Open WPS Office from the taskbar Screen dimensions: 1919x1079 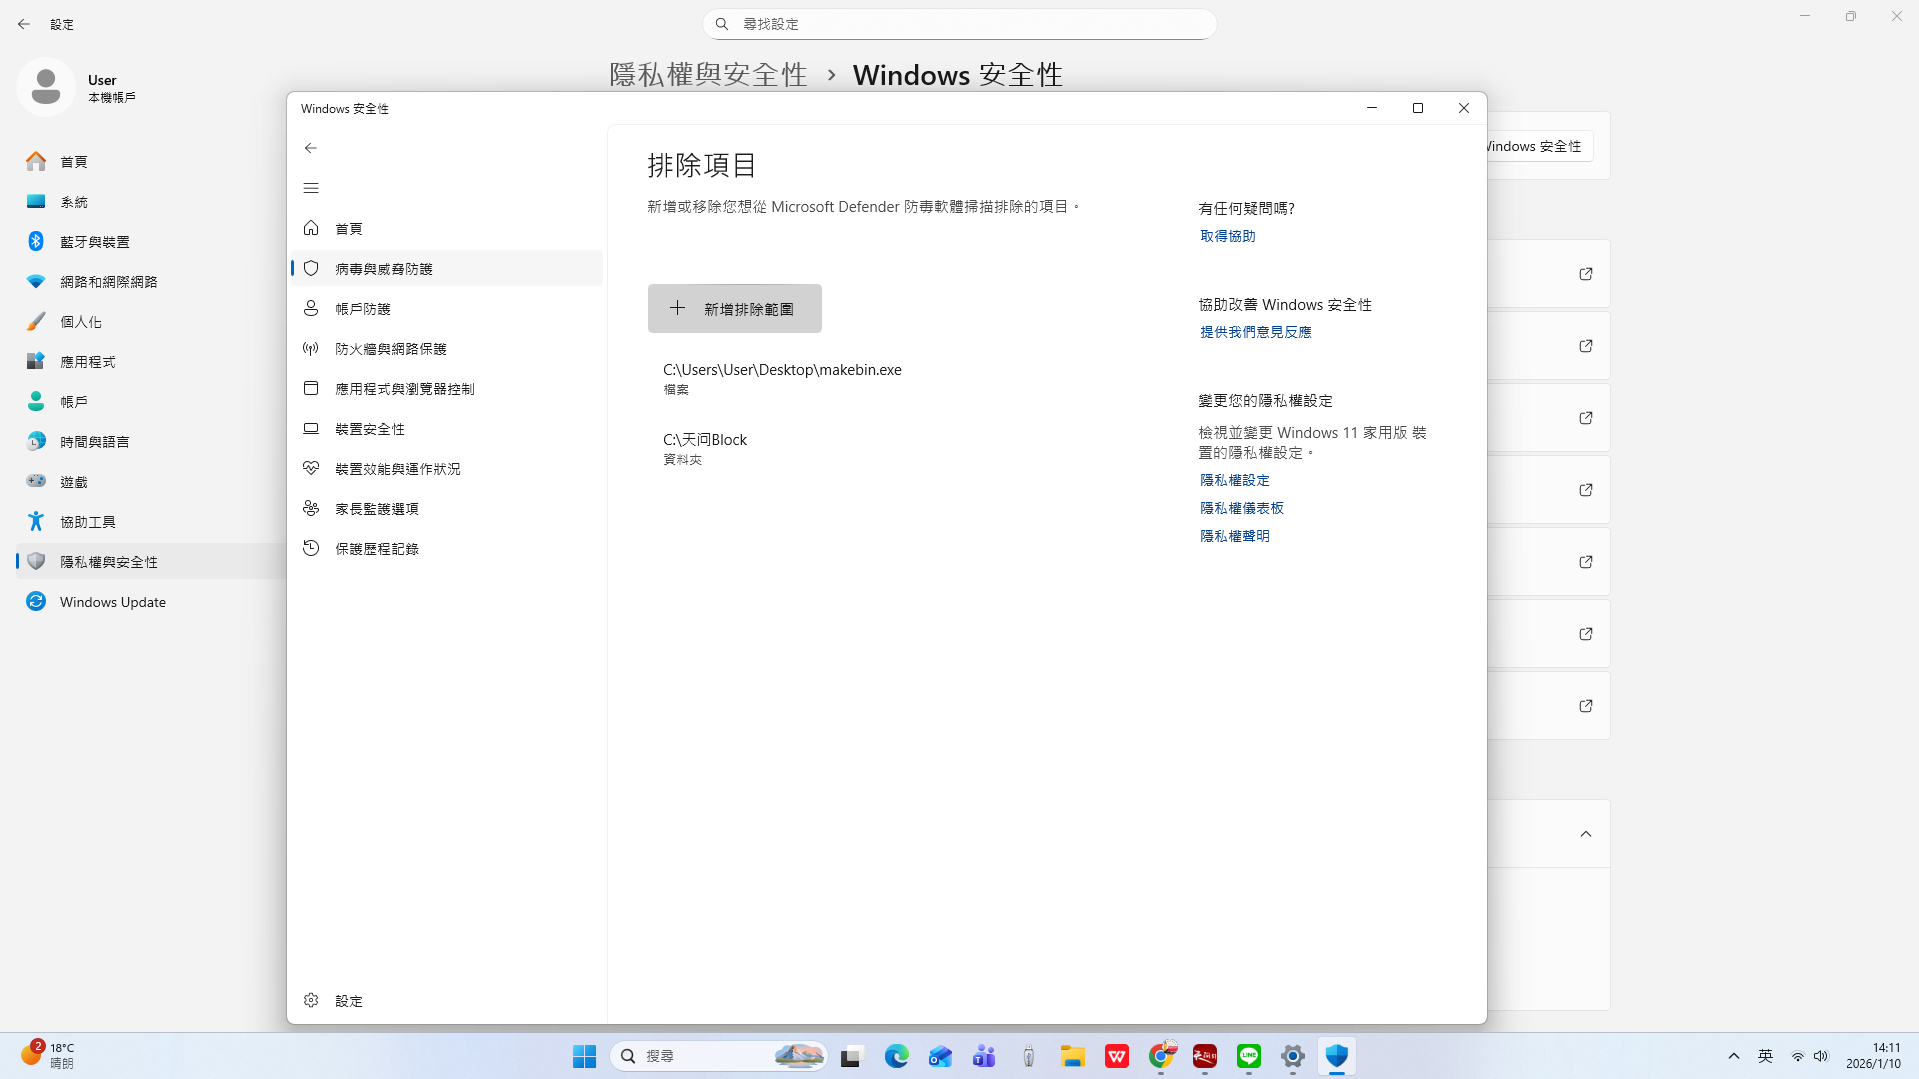[1116, 1056]
